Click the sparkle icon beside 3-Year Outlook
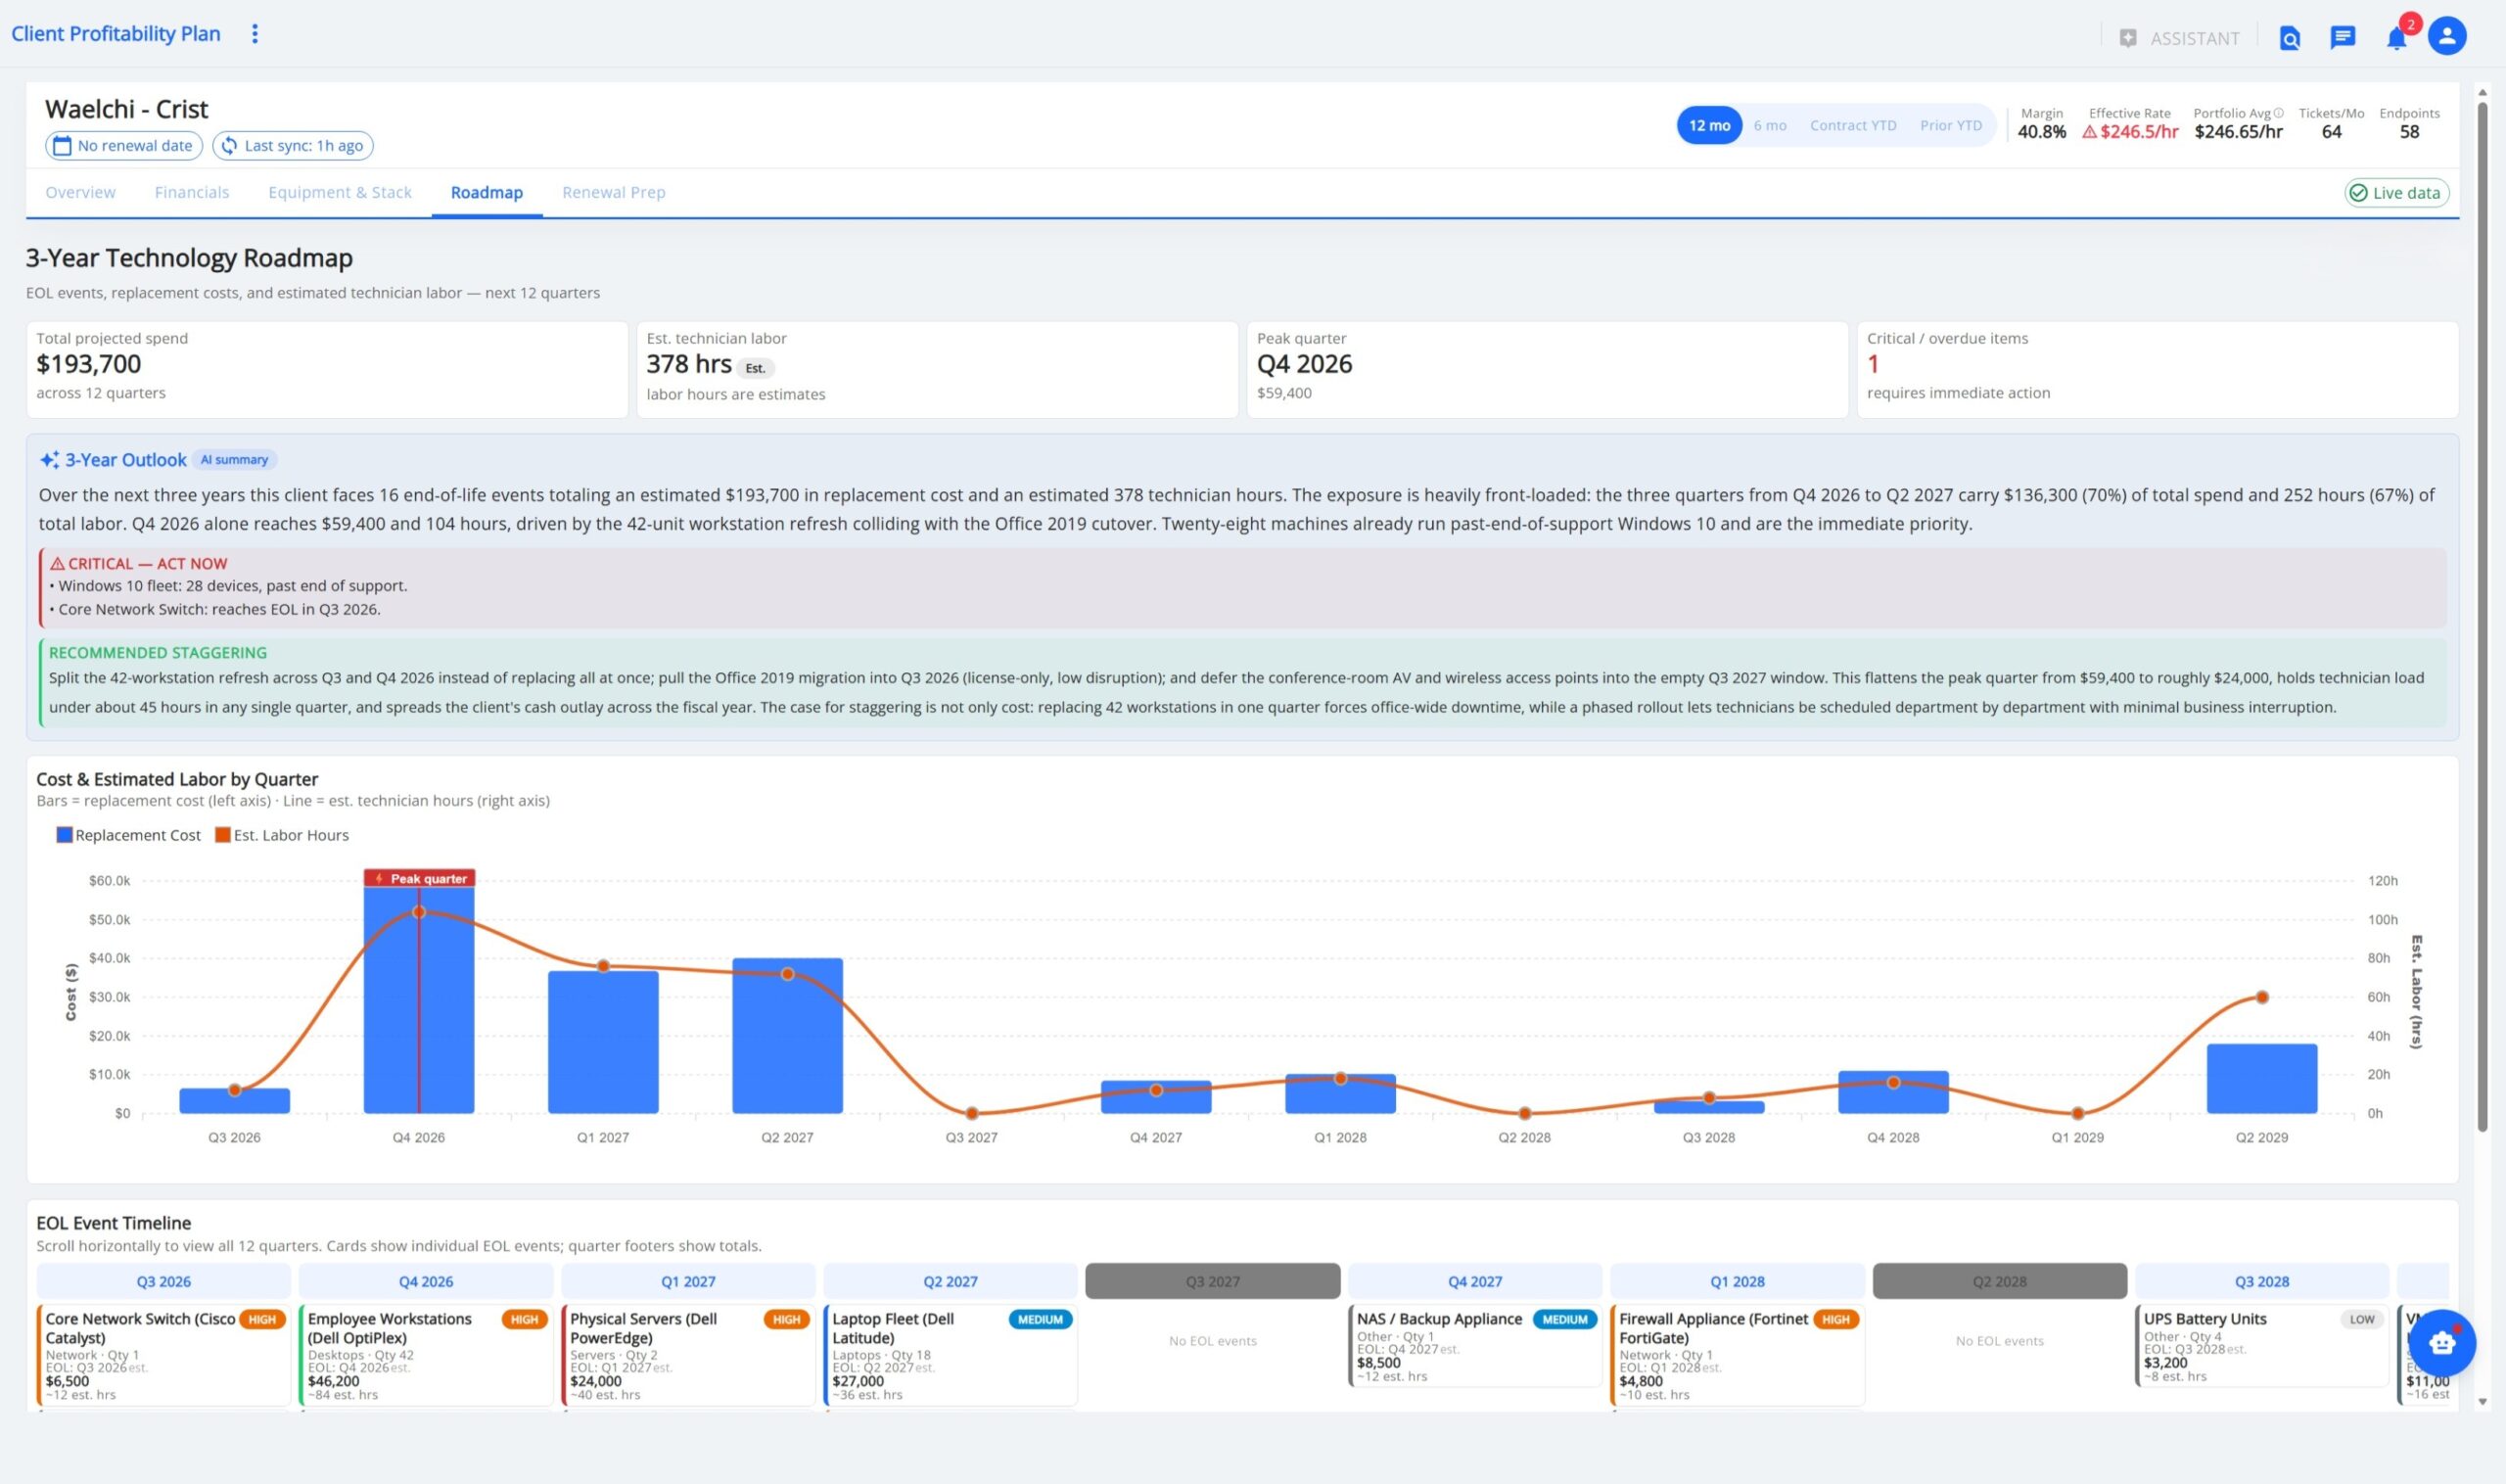2506x1484 pixels. coord(49,460)
